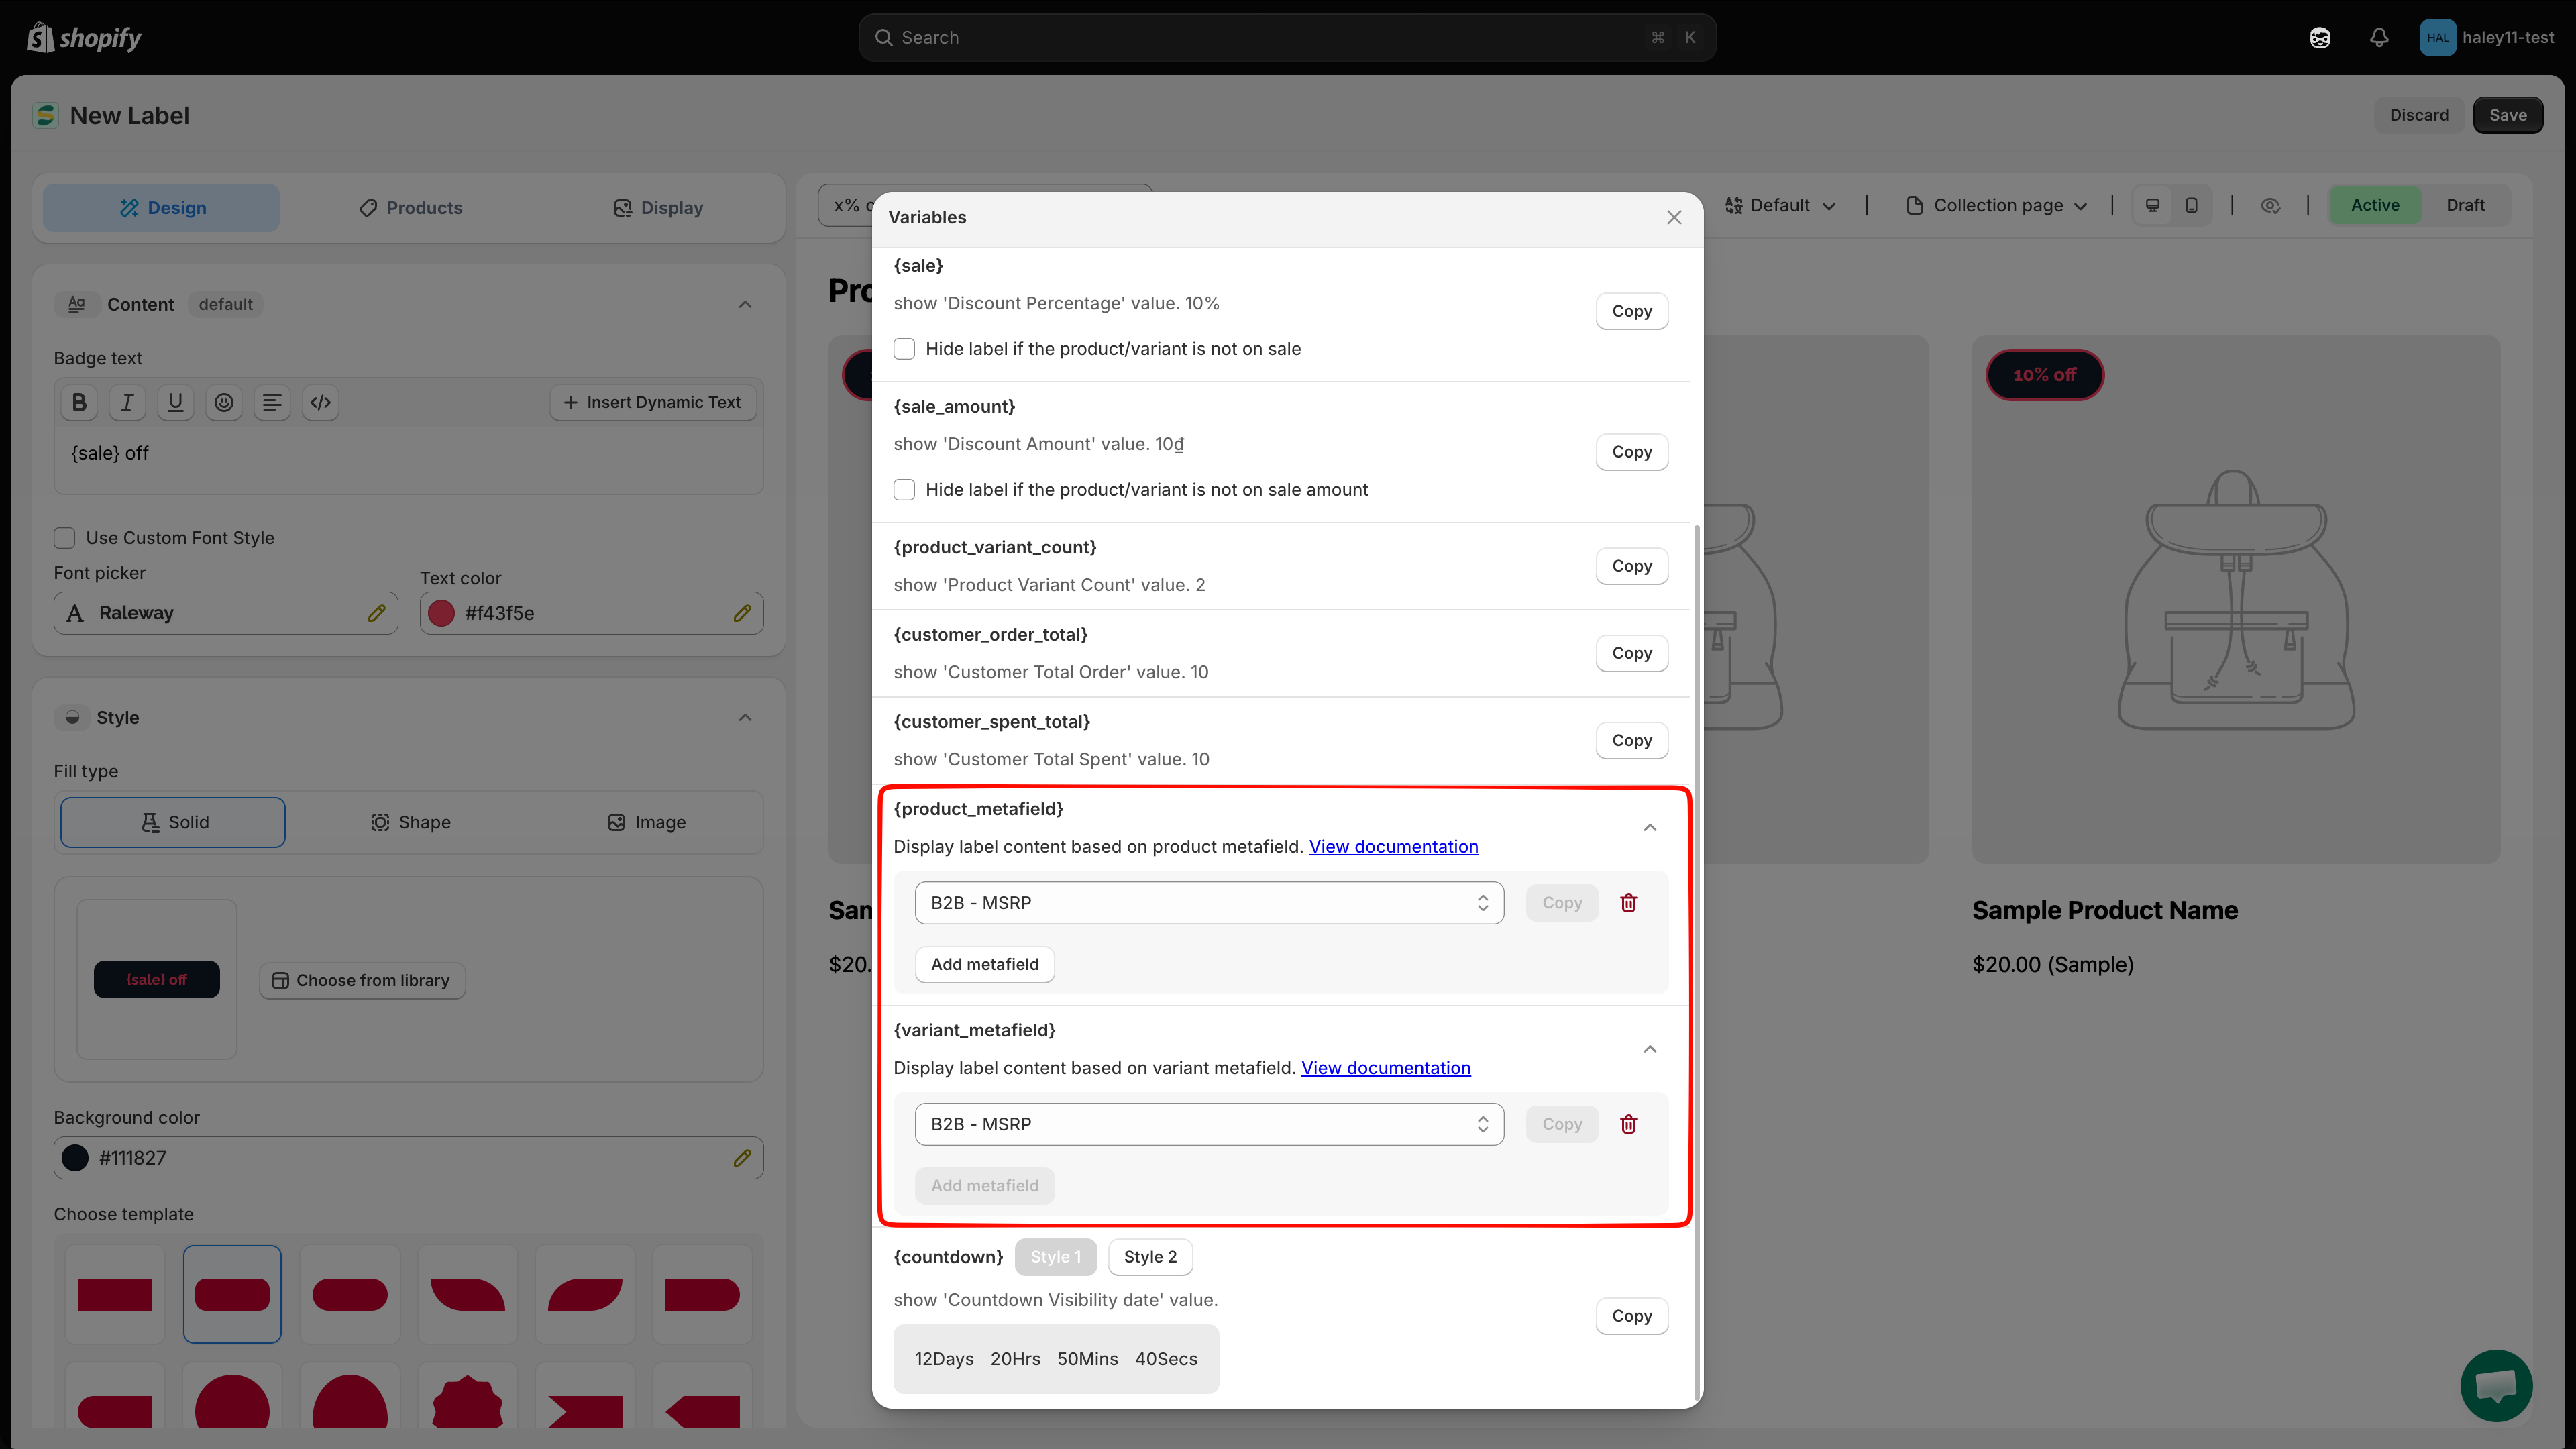Toggle bold formatting in badge text toolbar
This screenshot has width=2576, height=1449.
click(x=79, y=402)
